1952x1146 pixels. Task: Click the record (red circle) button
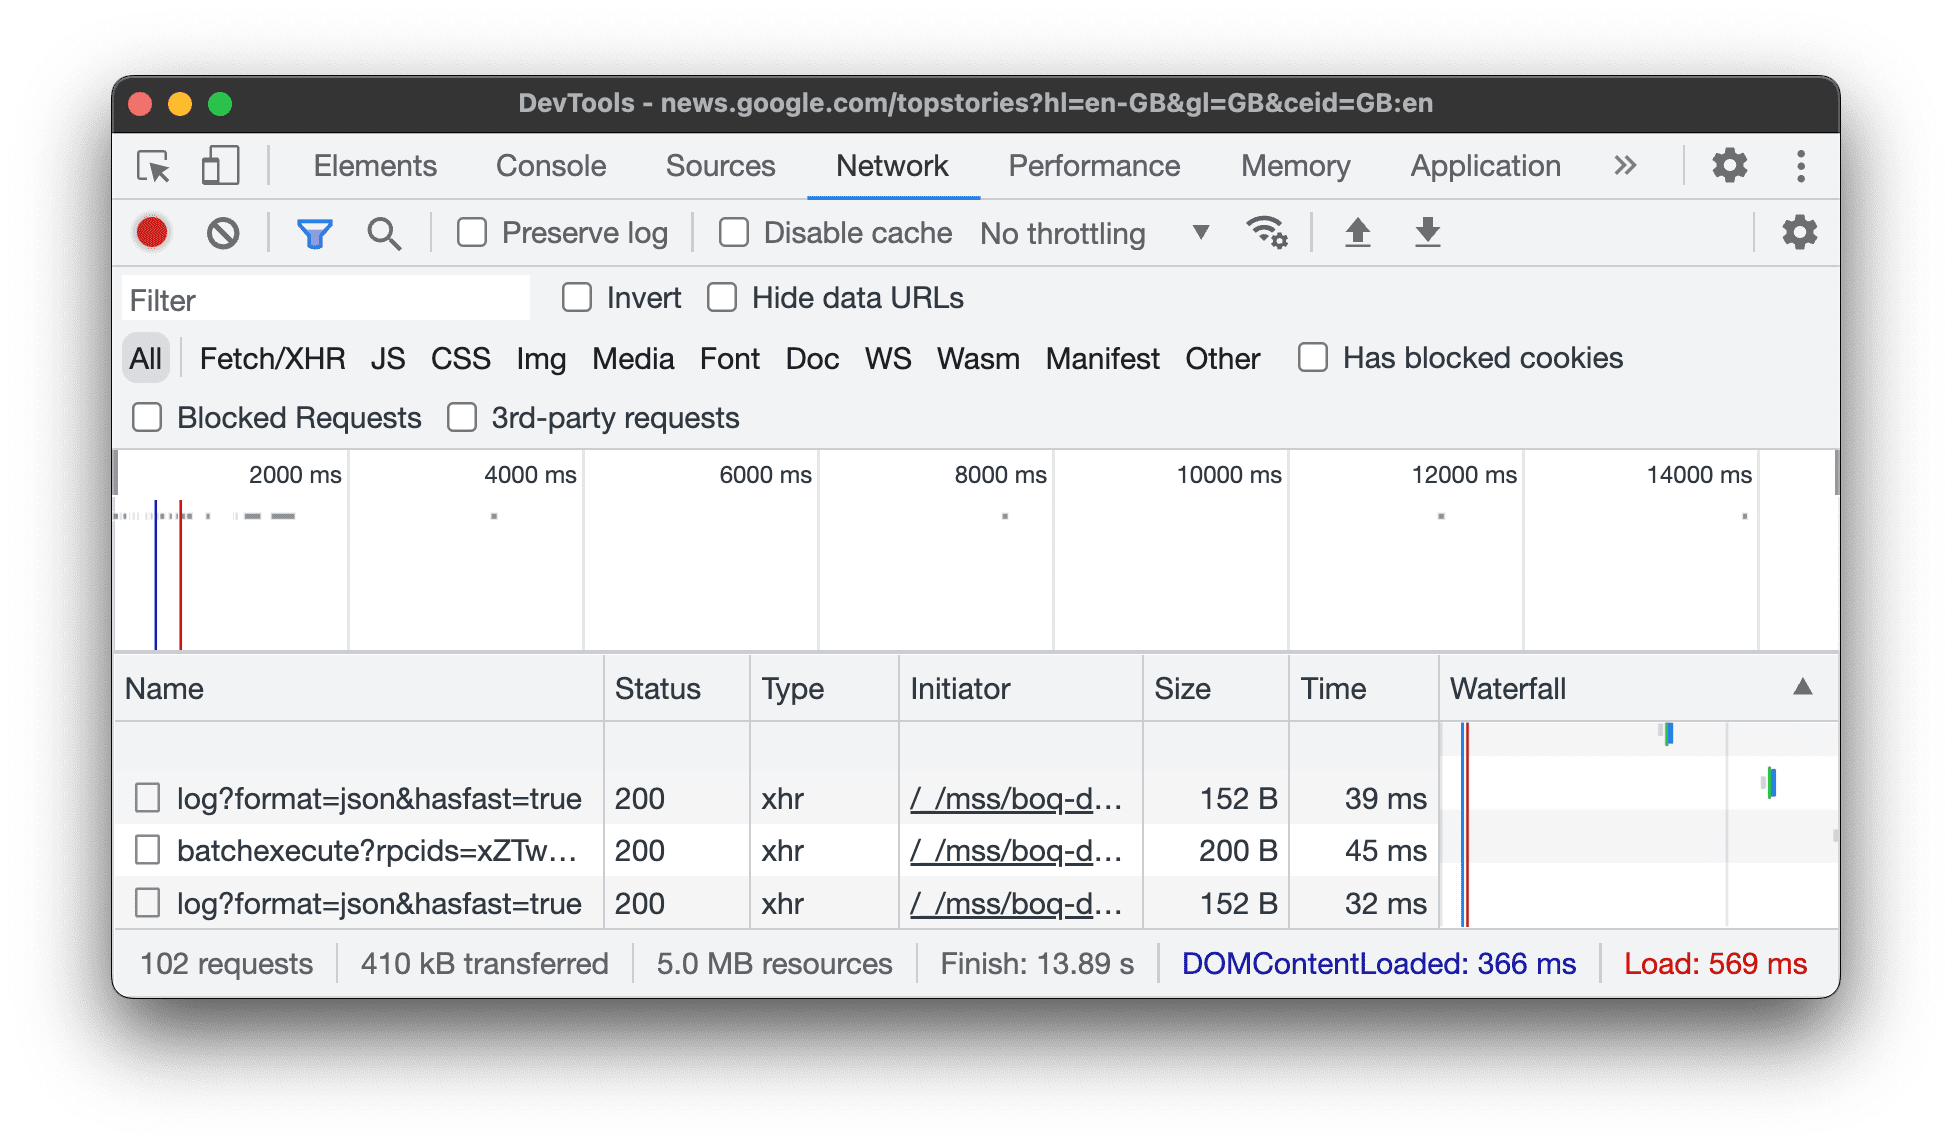click(151, 232)
